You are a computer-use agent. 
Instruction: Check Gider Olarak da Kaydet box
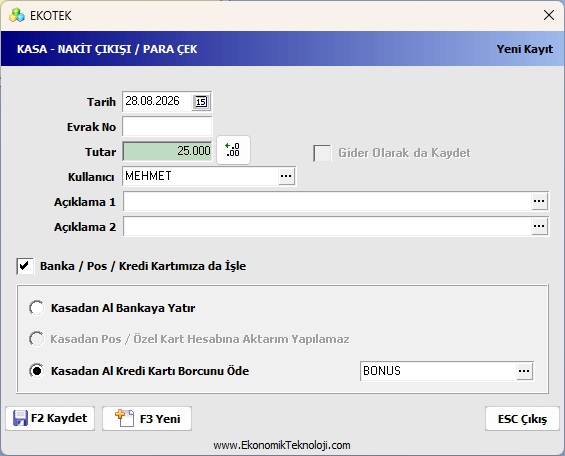[322, 153]
